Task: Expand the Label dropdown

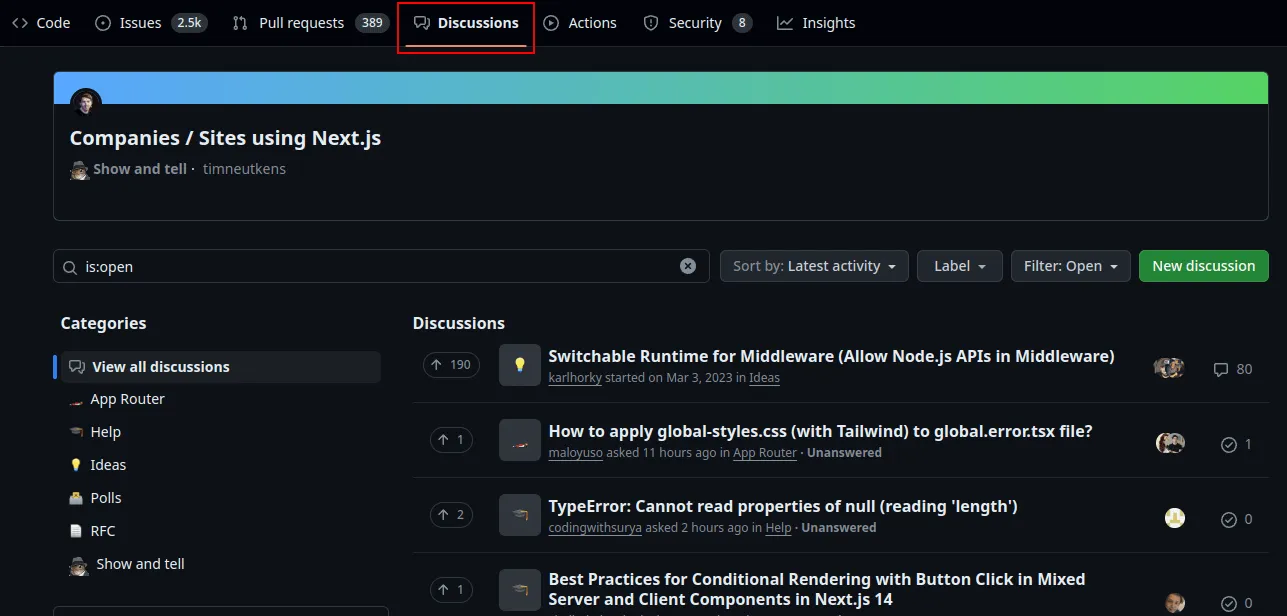Action: (x=959, y=265)
